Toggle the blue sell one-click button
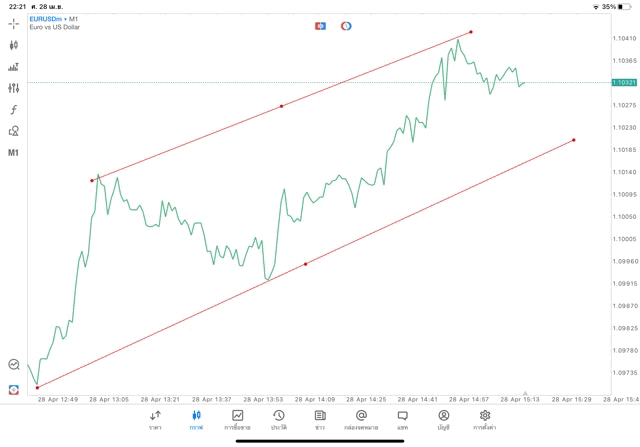 321,26
